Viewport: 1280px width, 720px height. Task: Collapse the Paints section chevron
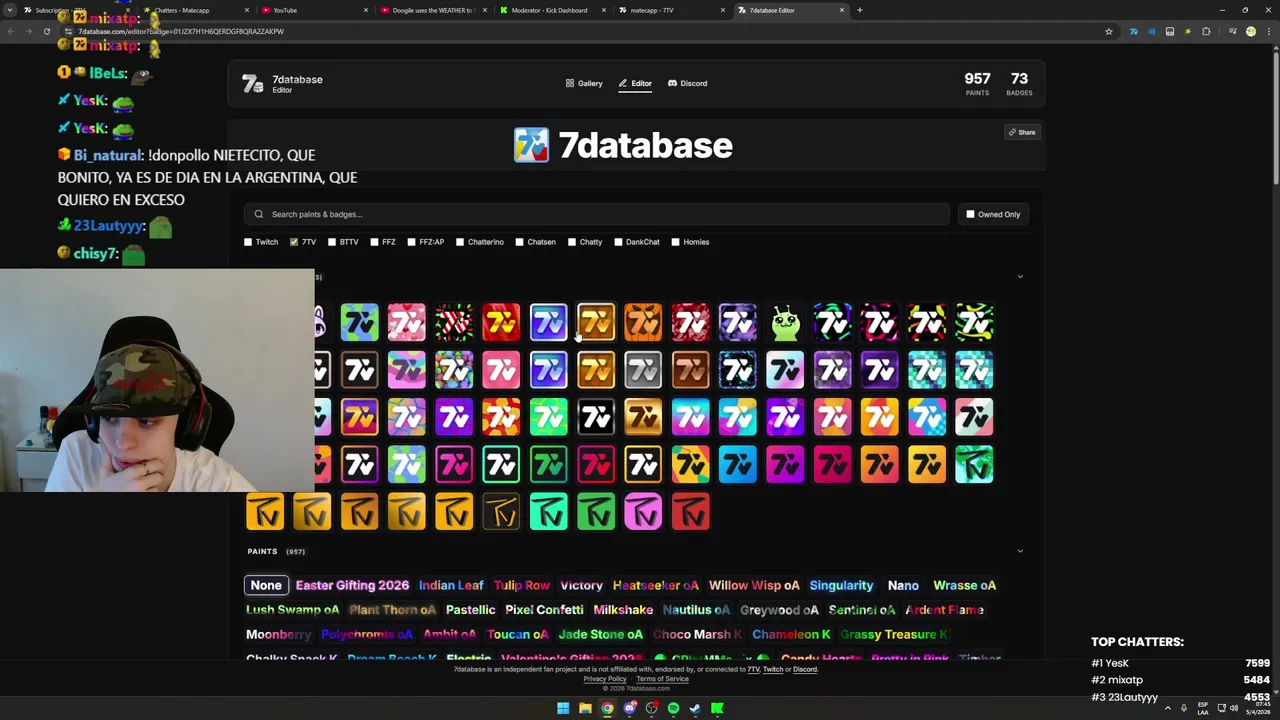pyautogui.click(x=1020, y=551)
